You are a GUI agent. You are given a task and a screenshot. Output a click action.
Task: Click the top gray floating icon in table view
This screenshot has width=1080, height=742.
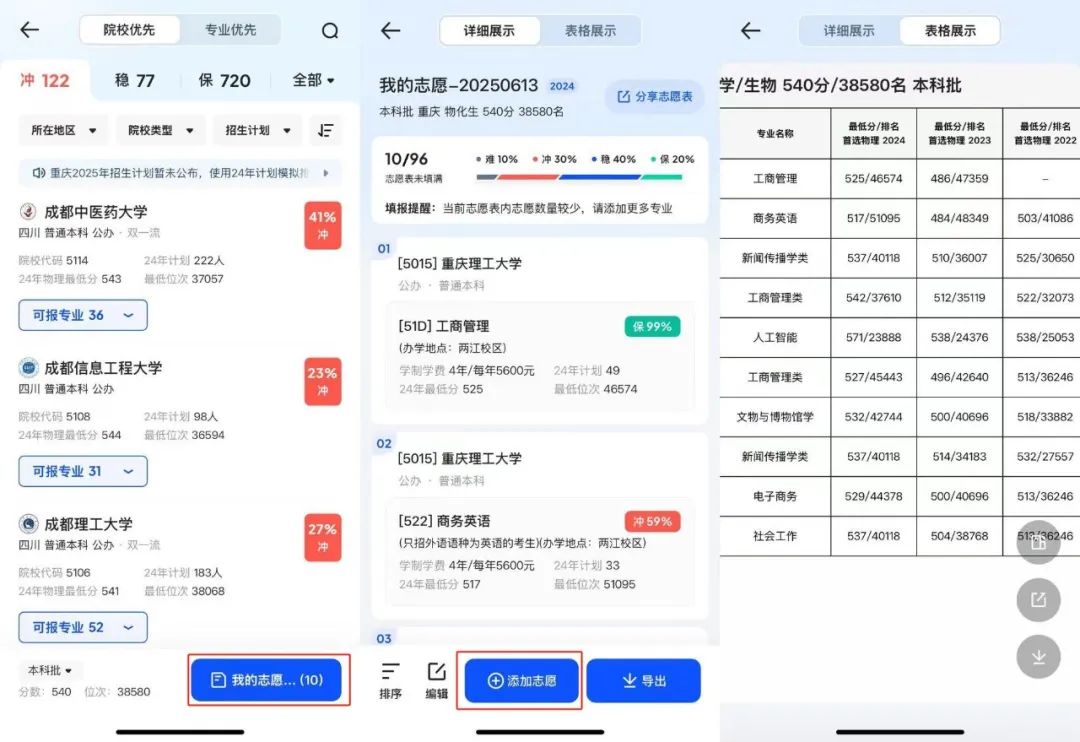pos(1038,543)
